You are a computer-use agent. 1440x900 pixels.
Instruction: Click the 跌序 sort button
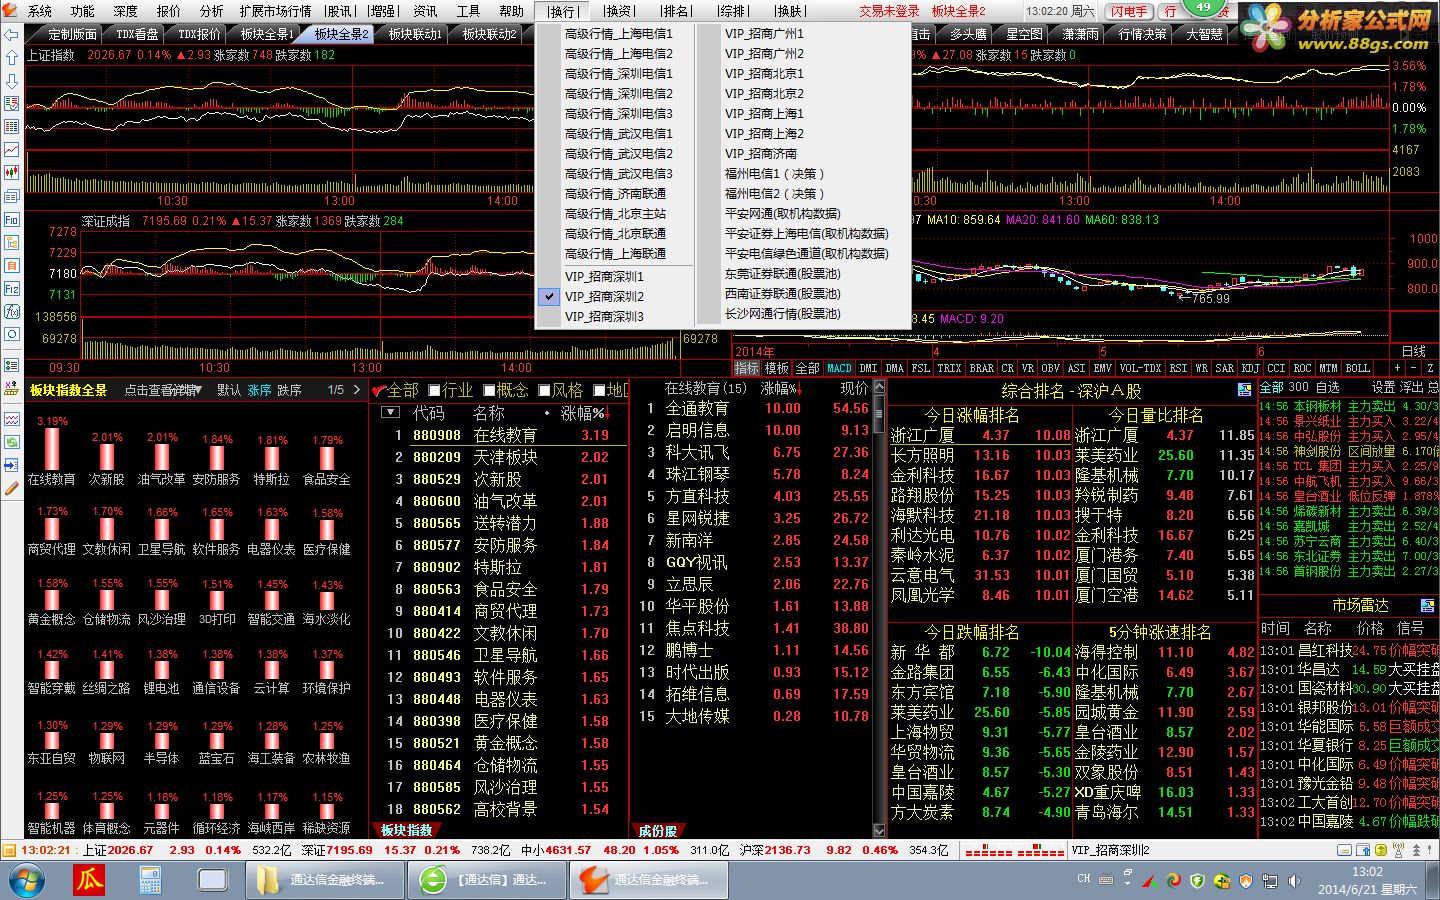(x=289, y=390)
